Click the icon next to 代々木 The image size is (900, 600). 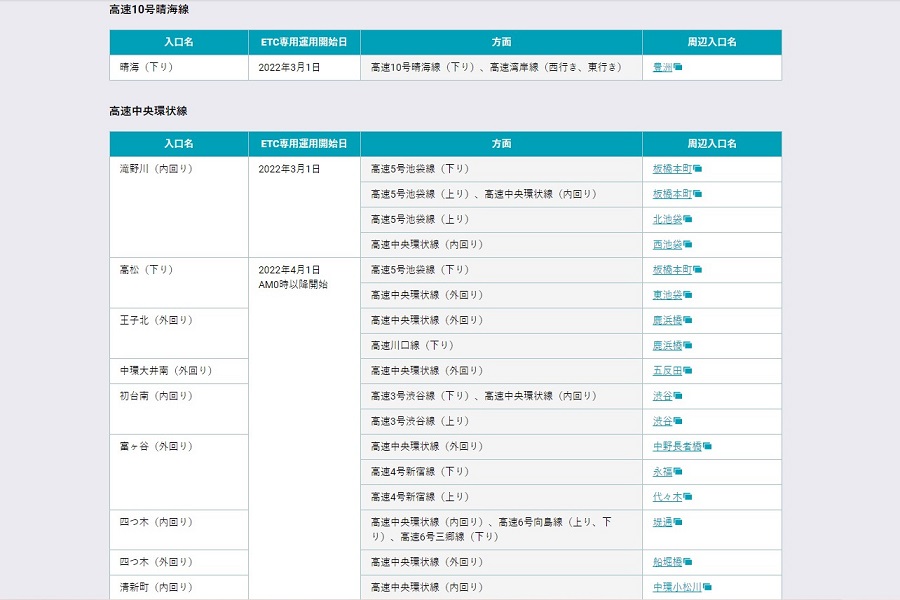(688, 496)
